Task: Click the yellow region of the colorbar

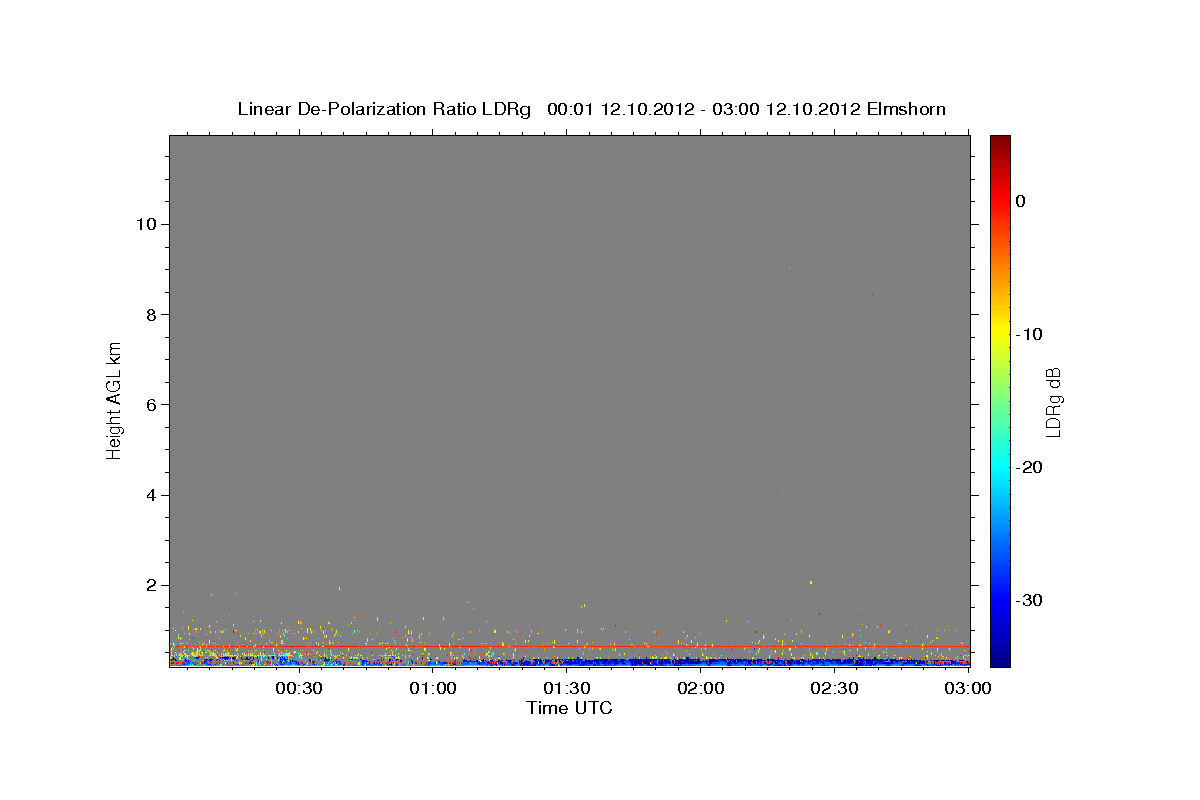Action: tap(999, 334)
